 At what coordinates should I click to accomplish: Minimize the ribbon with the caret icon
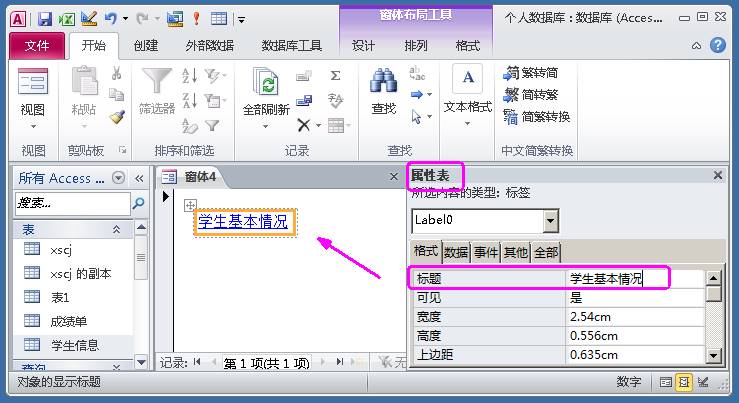[696, 46]
